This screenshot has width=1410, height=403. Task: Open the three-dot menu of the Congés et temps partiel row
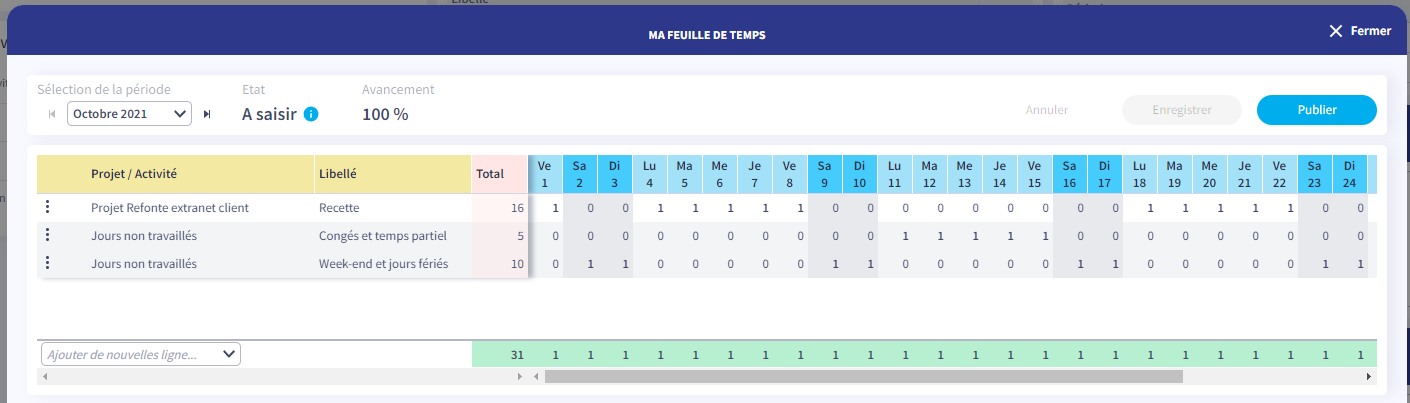tap(48, 236)
